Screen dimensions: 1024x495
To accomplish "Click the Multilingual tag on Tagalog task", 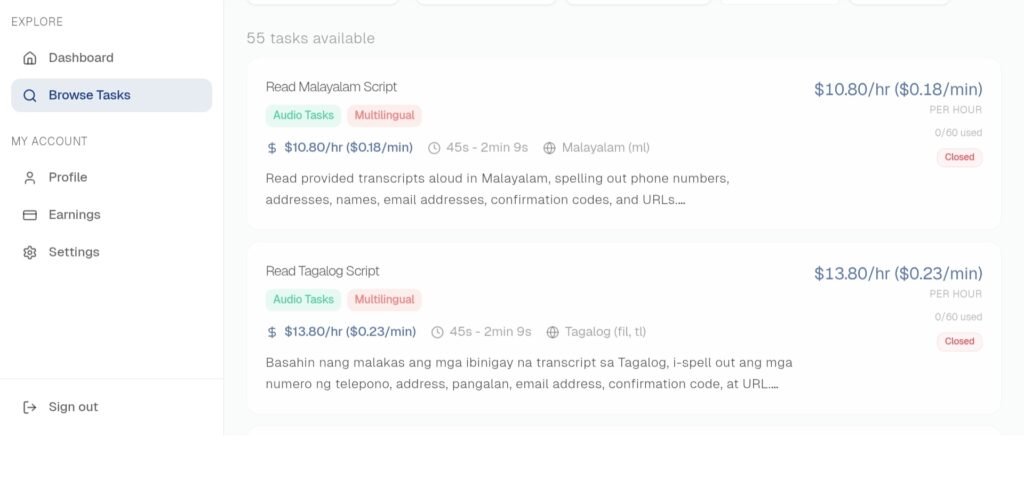I will point(384,300).
